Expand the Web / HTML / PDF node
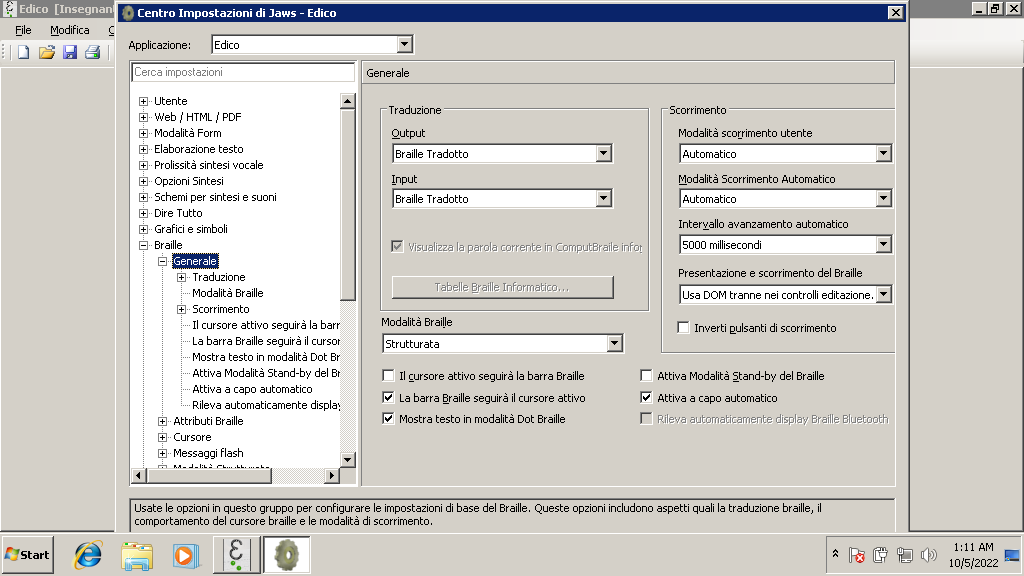The width and height of the screenshot is (1024, 576). [144, 118]
